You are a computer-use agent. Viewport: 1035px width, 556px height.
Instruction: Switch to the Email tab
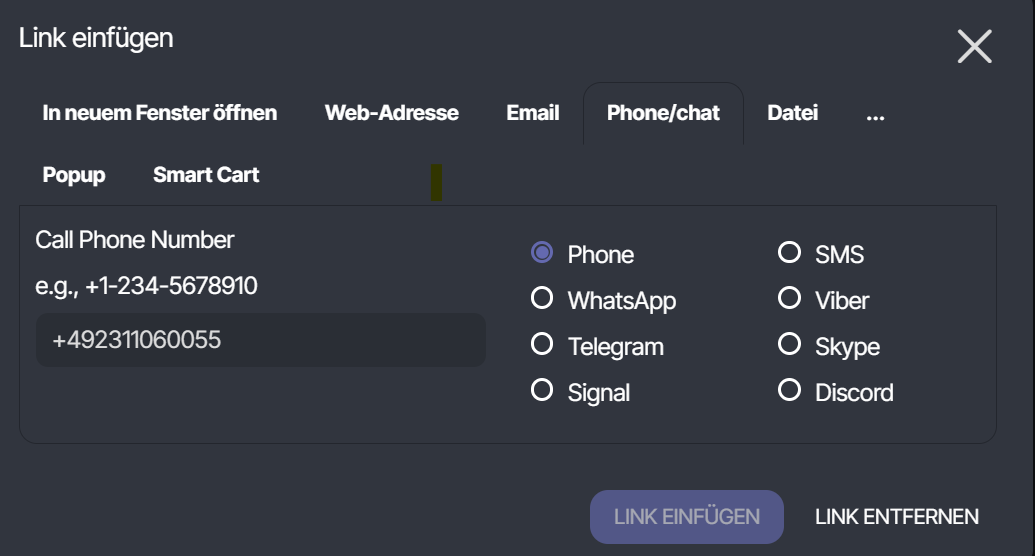[532, 113]
